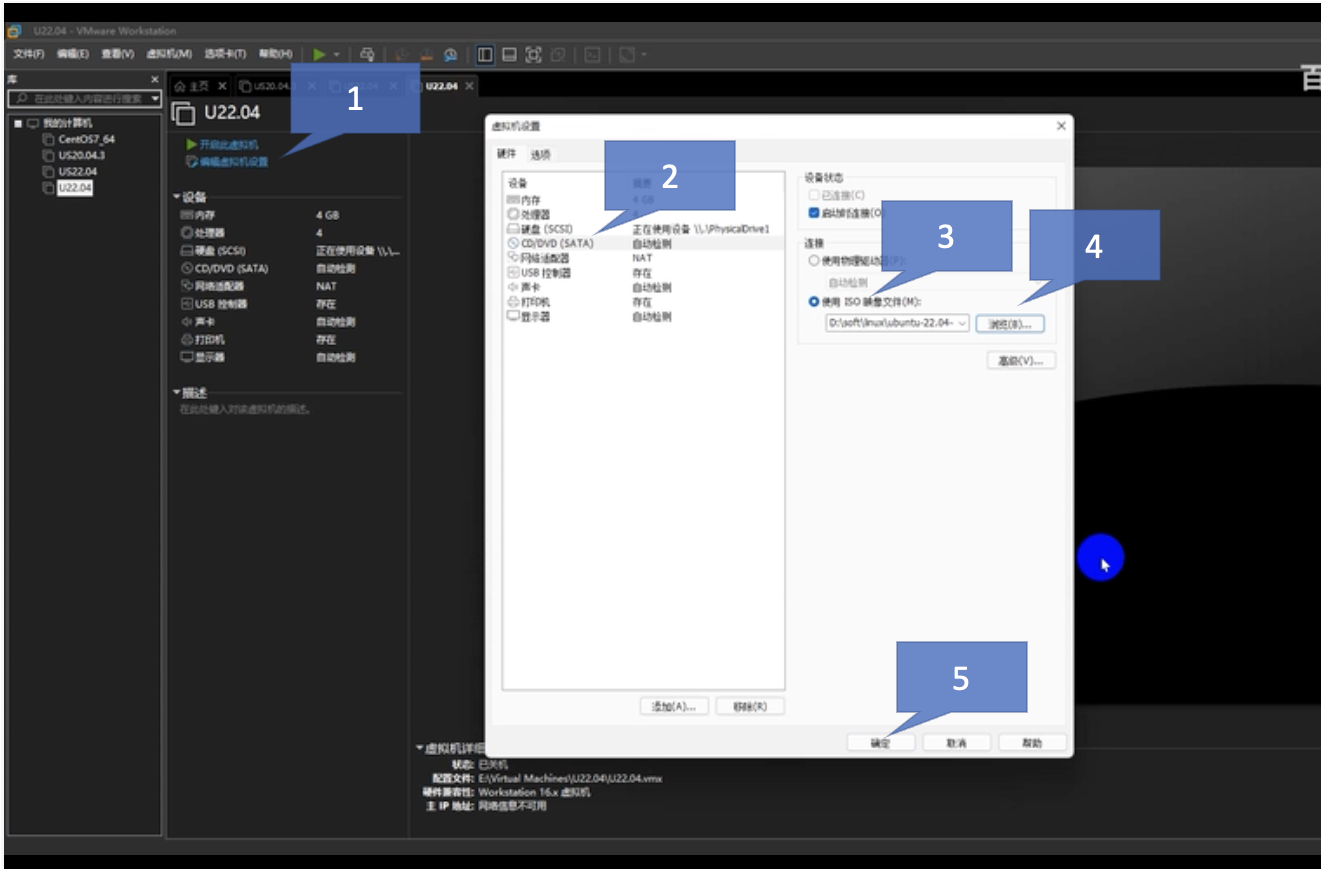
Task: Click the CD/DVD (SATA) icon on summary page
Action: click(x=186, y=268)
